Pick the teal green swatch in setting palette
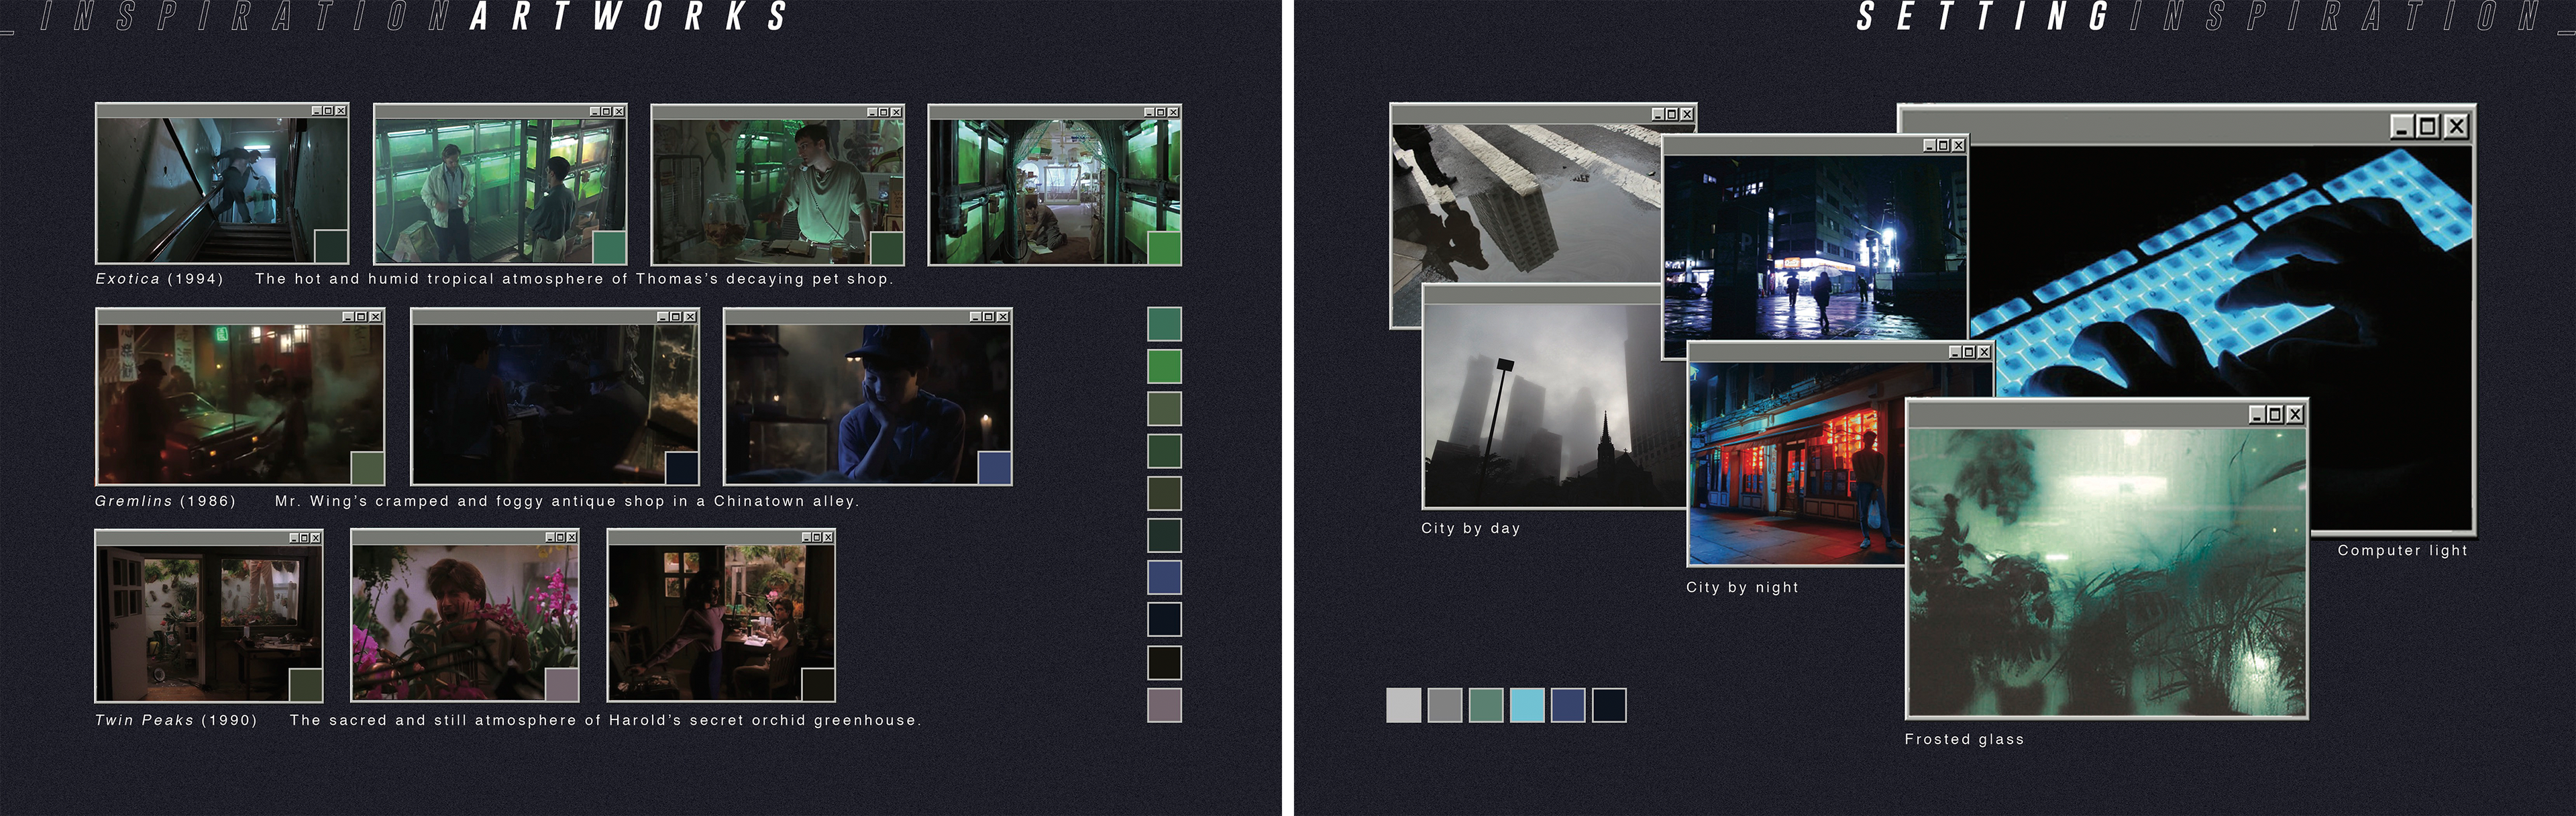 pos(1486,705)
